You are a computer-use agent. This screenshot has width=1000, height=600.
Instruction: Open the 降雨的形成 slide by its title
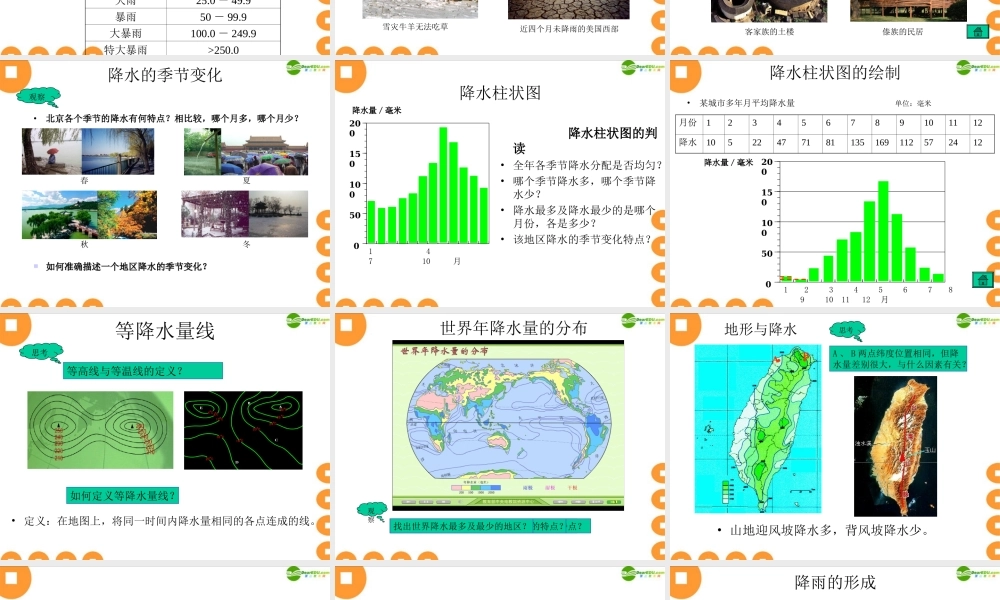point(835,582)
